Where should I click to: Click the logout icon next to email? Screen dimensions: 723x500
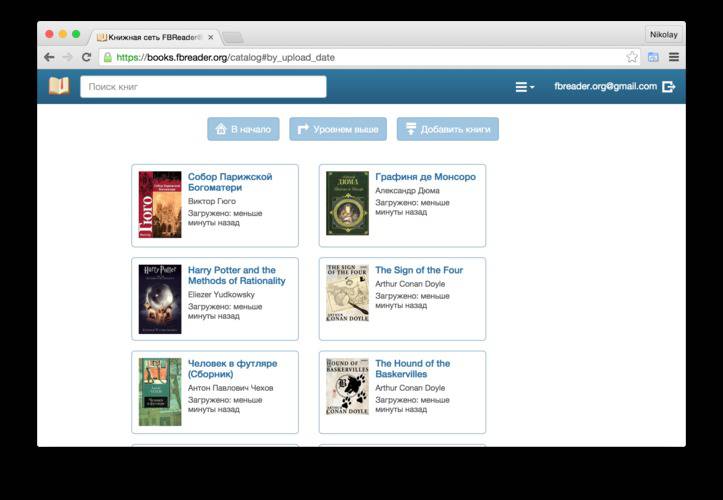click(x=669, y=87)
